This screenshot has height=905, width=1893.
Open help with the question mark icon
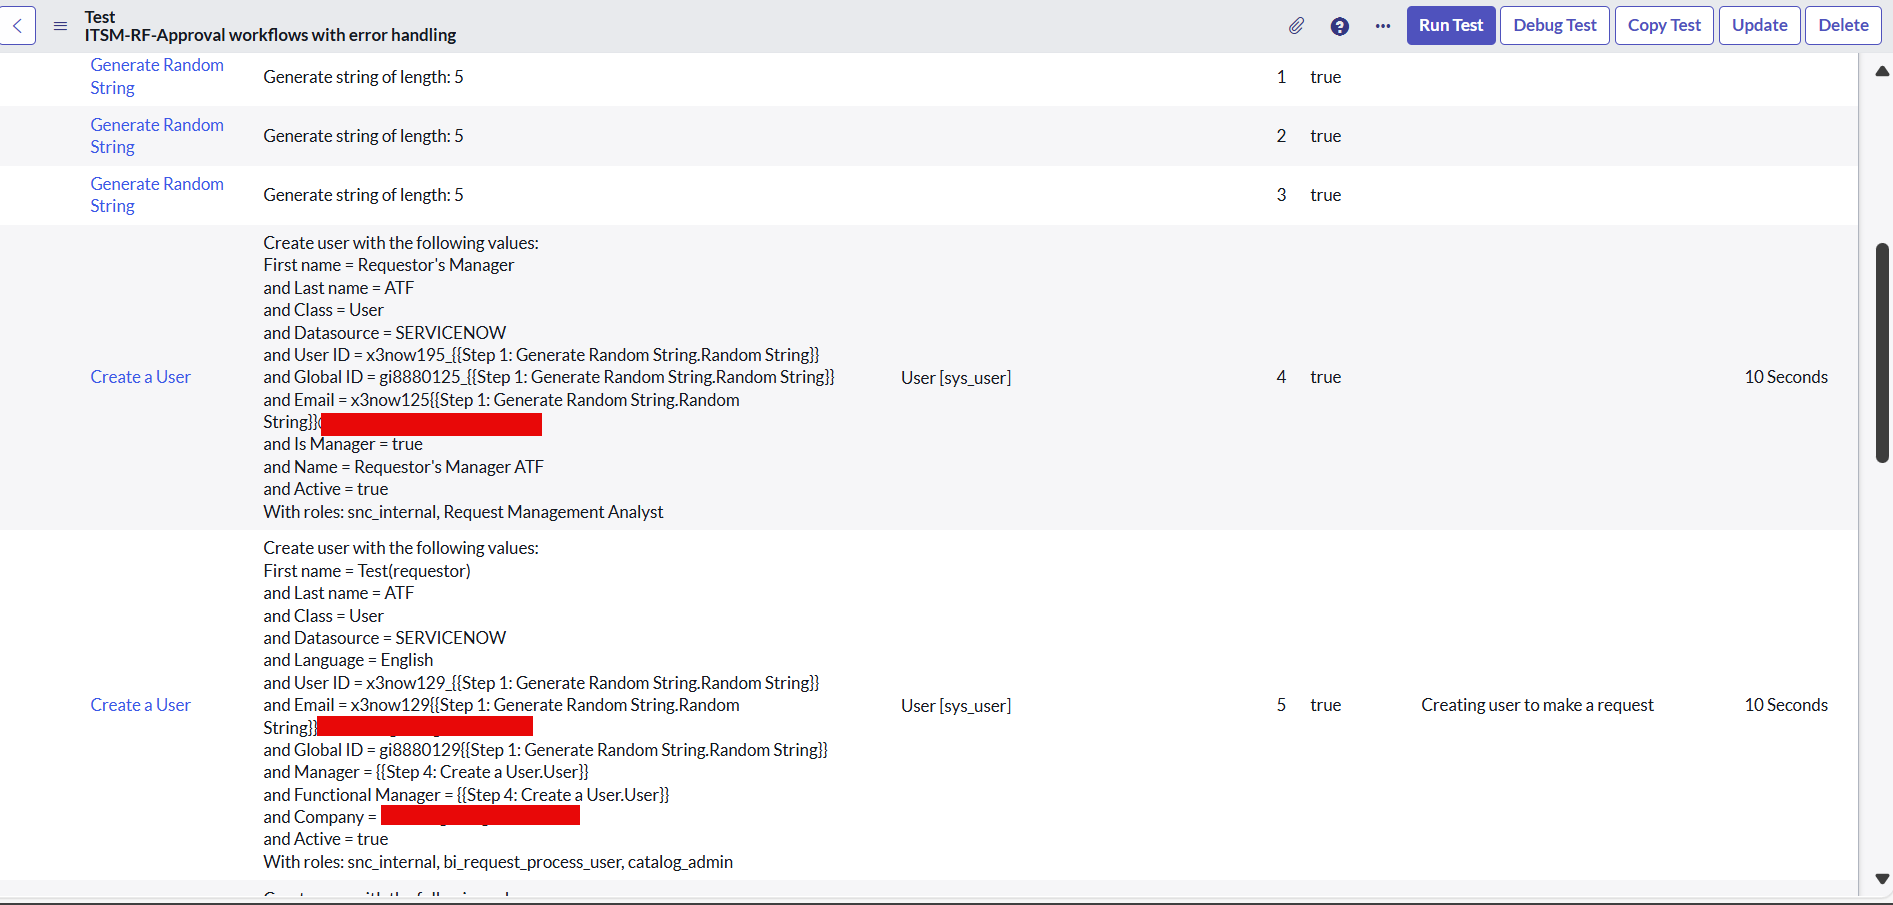(x=1340, y=26)
